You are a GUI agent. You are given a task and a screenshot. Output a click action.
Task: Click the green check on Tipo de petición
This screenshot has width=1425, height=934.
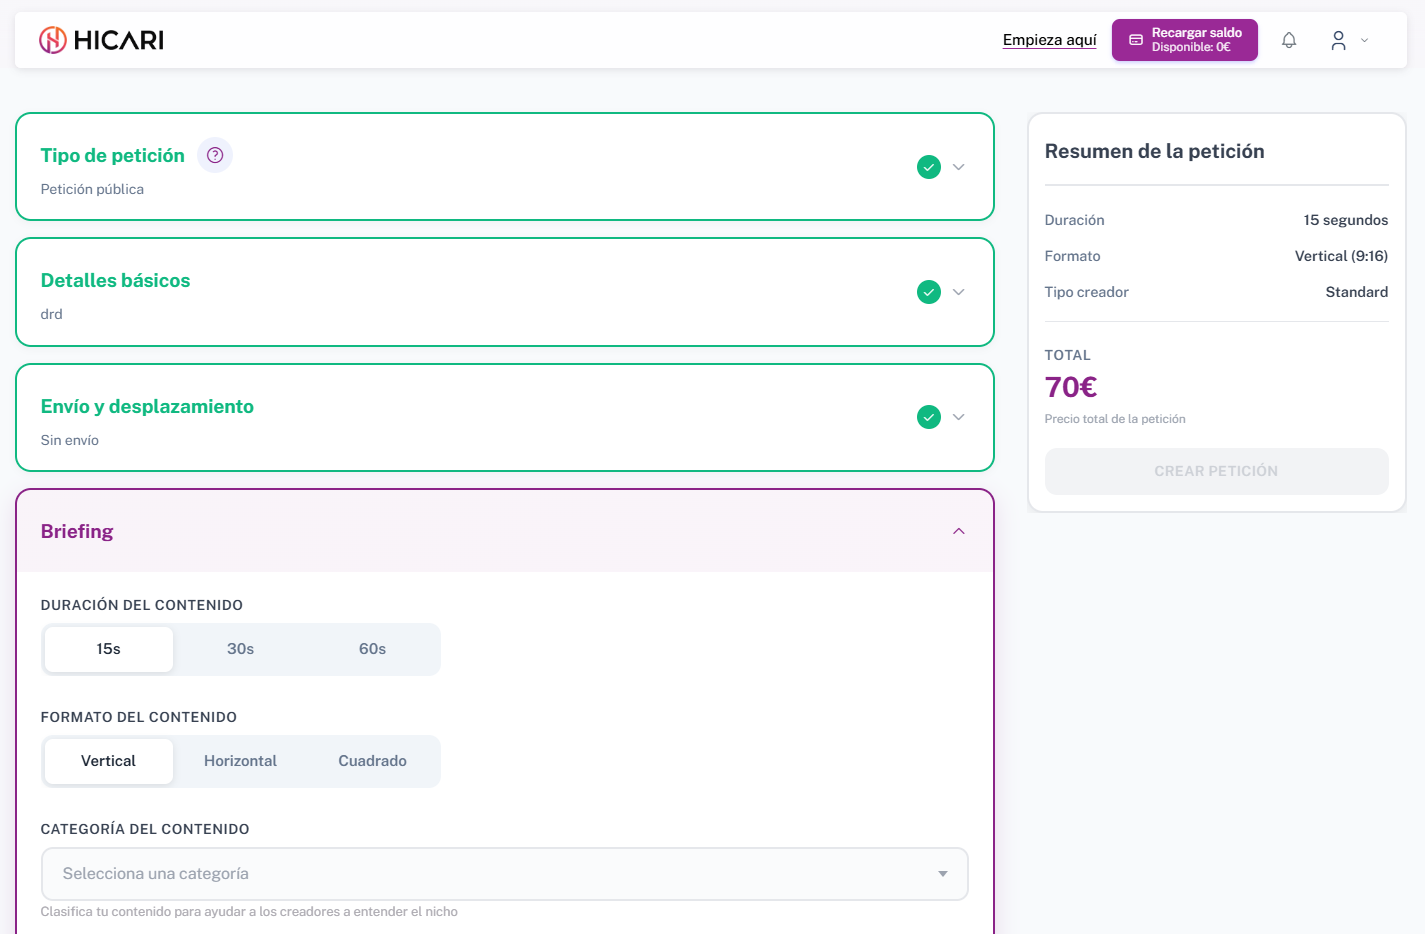[x=929, y=167]
